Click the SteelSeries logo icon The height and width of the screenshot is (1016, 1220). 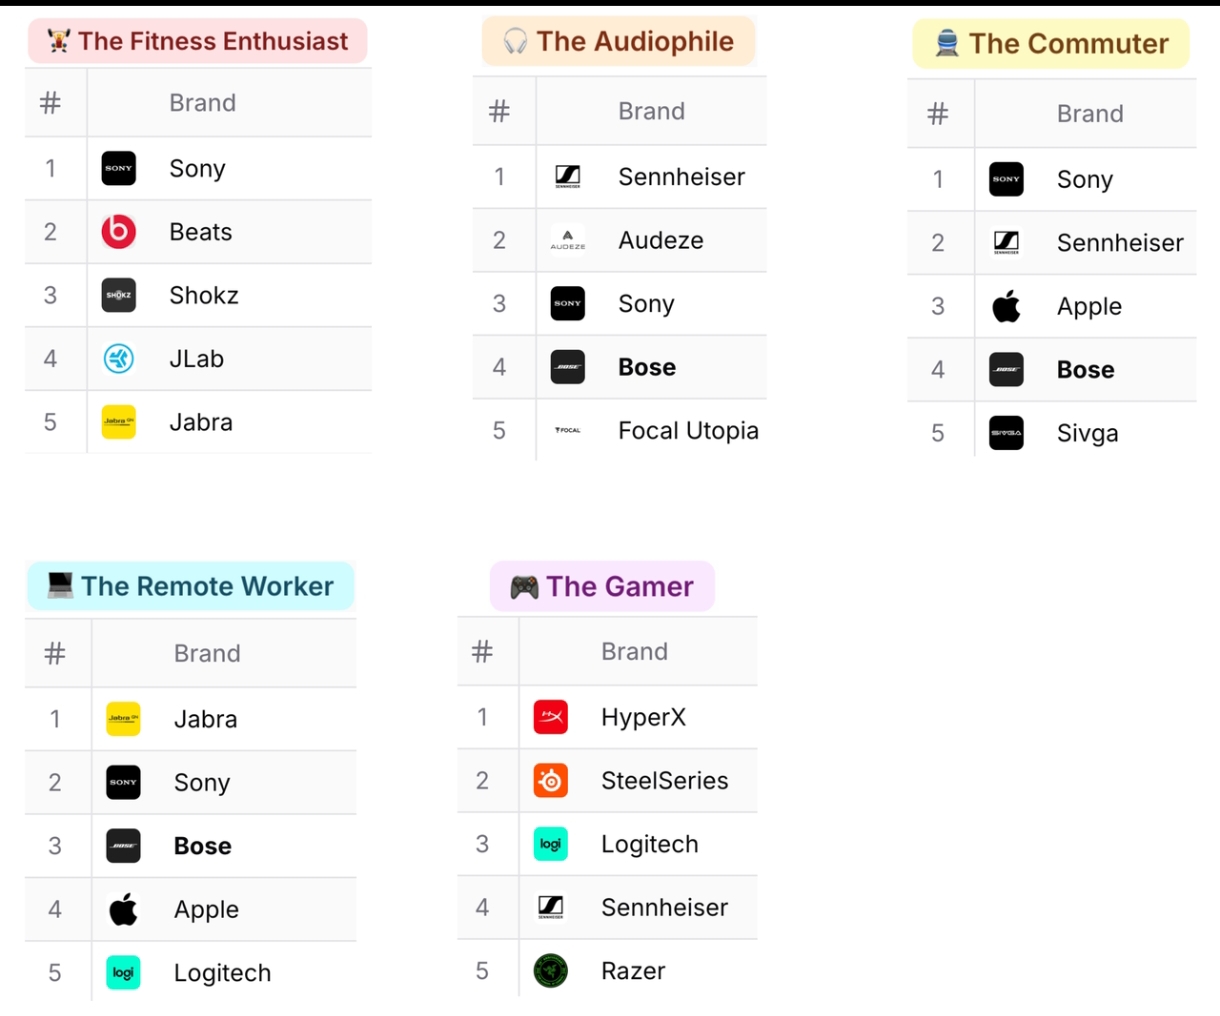pyautogui.click(x=551, y=780)
